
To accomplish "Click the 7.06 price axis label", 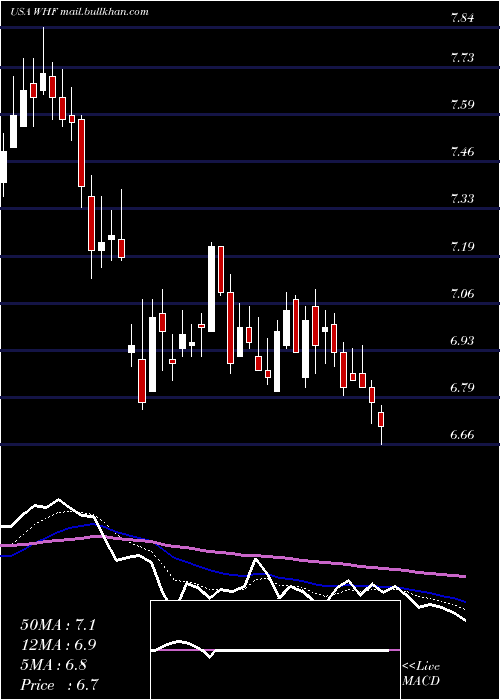I will click(462, 294).
